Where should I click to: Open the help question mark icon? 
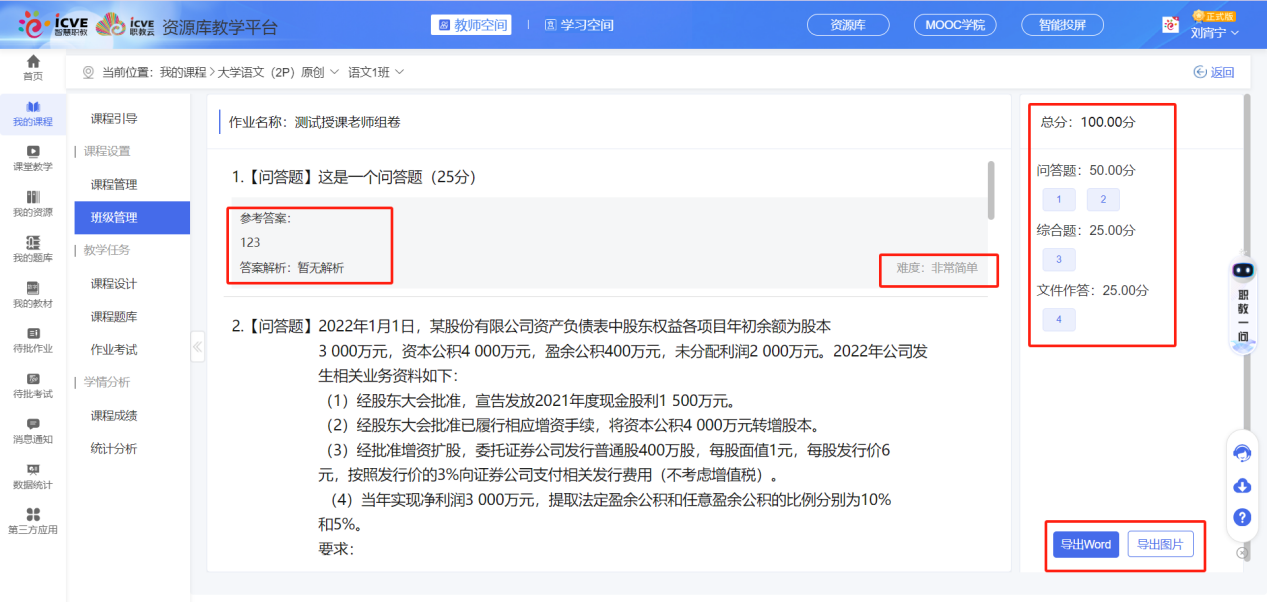coord(1241,517)
